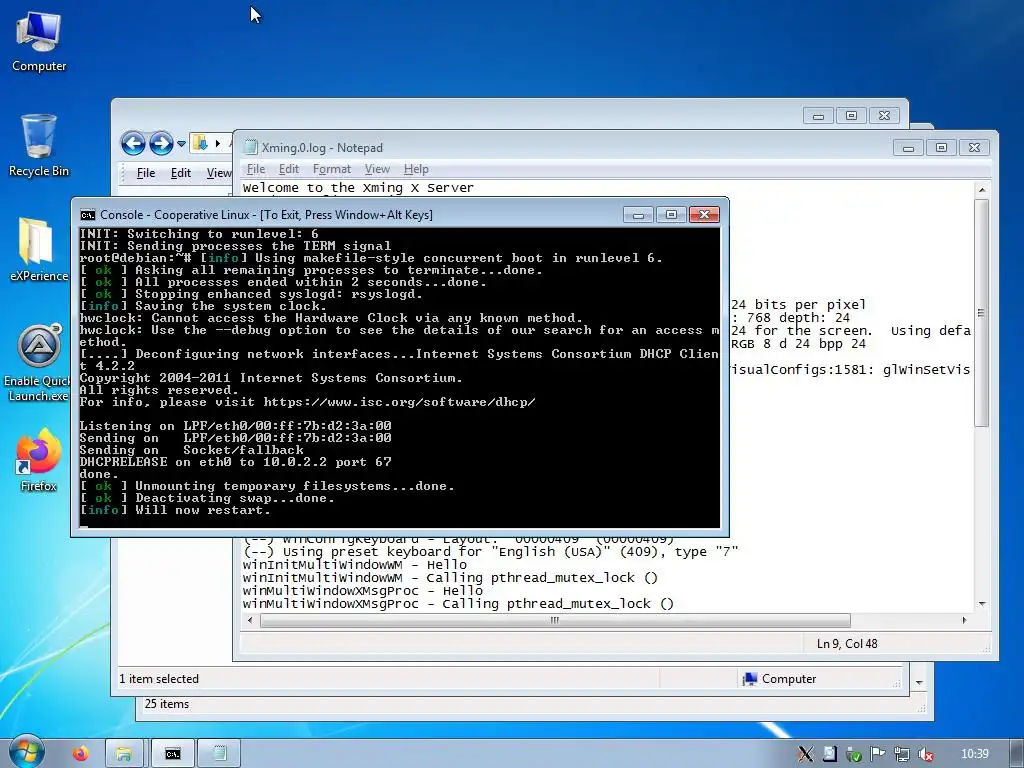Click 'INIT: Switching to runlevel: 6' console line
The width and height of the screenshot is (1024, 768).
pos(199,234)
